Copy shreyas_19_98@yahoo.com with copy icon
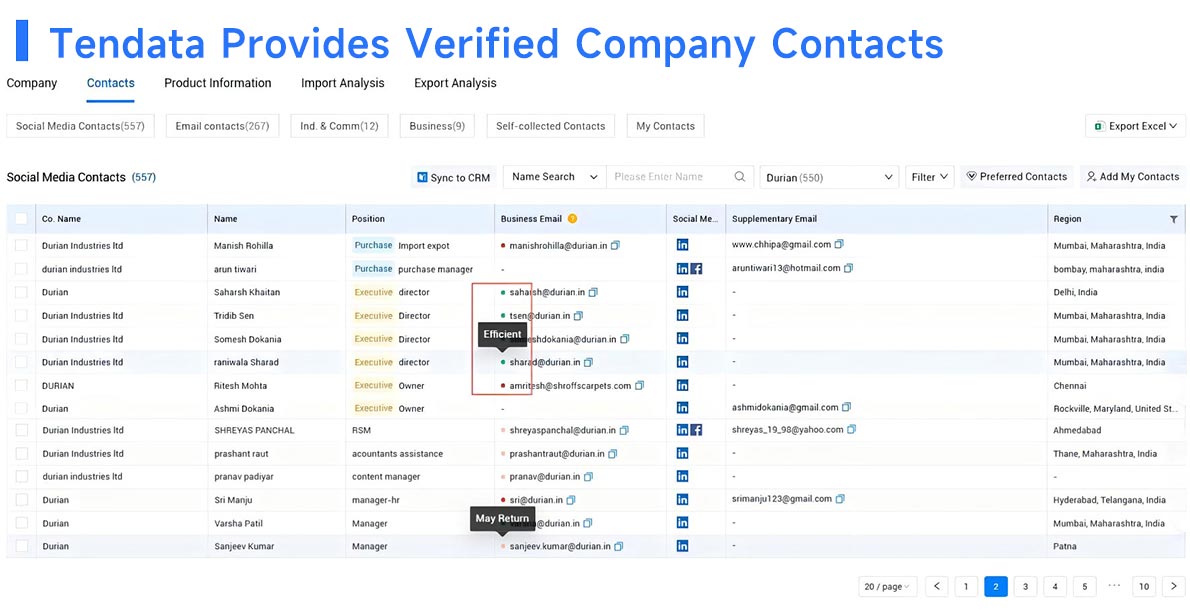The image size is (1190, 611). tap(851, 430)
